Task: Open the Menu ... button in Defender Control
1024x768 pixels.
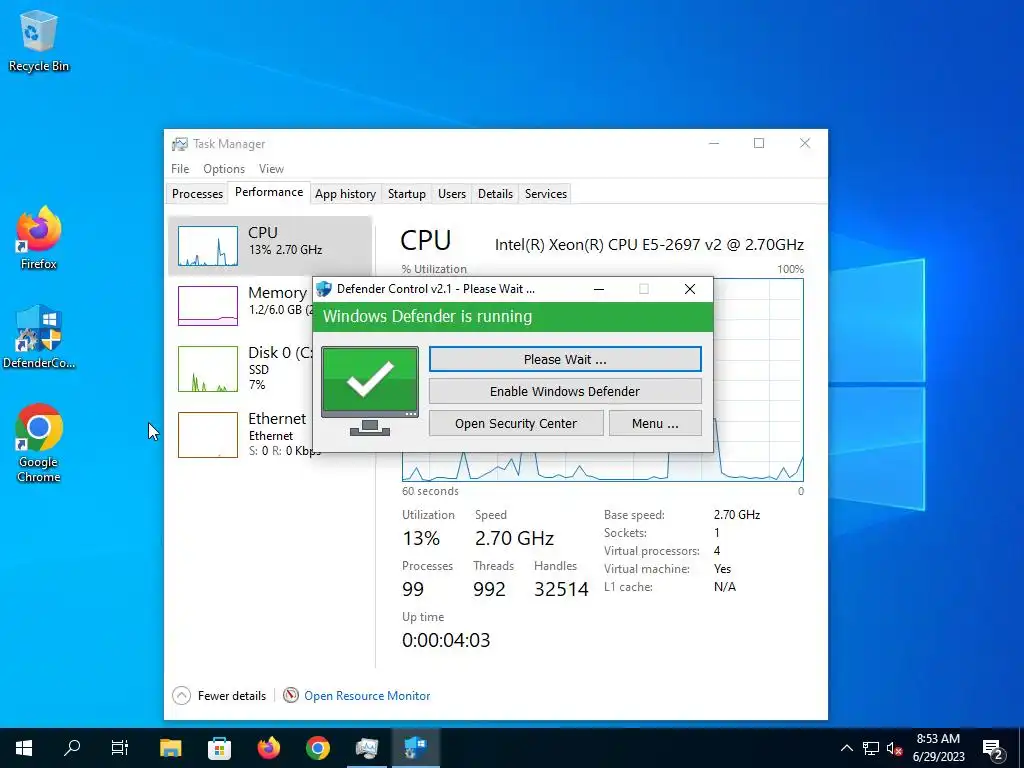Action: (655, 423)
